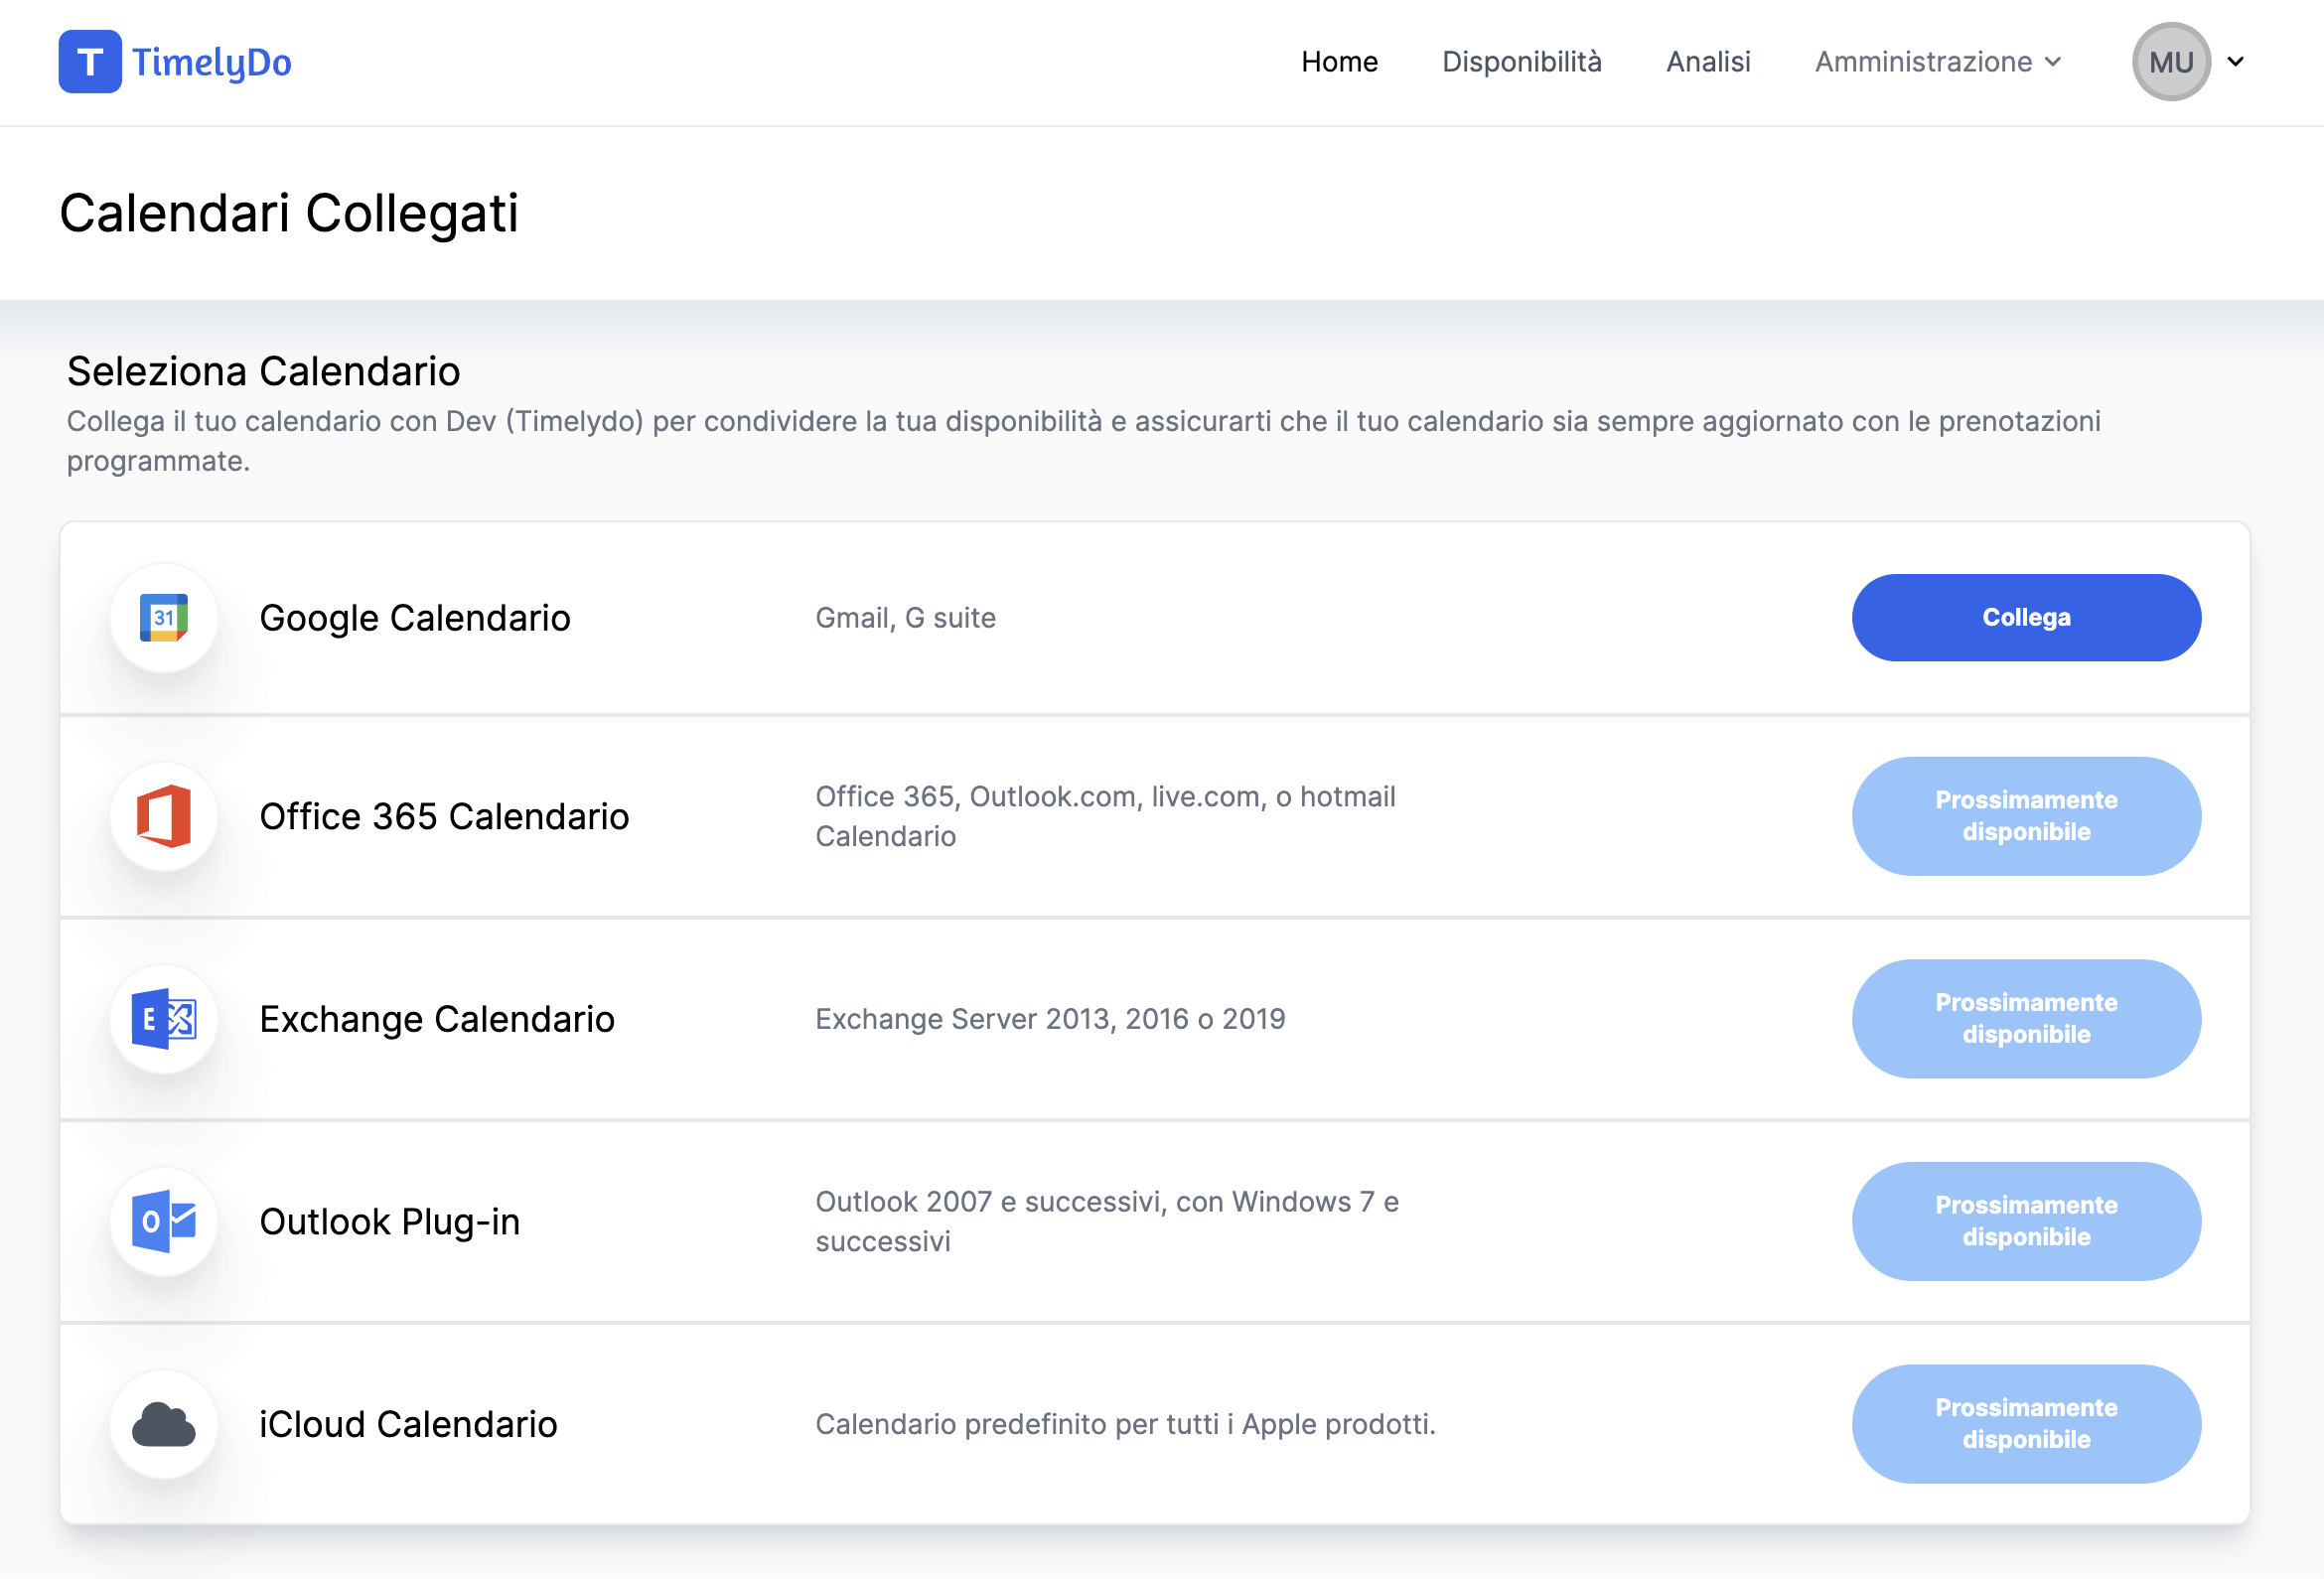Open the MU user avatar
The width and height of the screenshot is (2324, 1579).
[2171, 62]
